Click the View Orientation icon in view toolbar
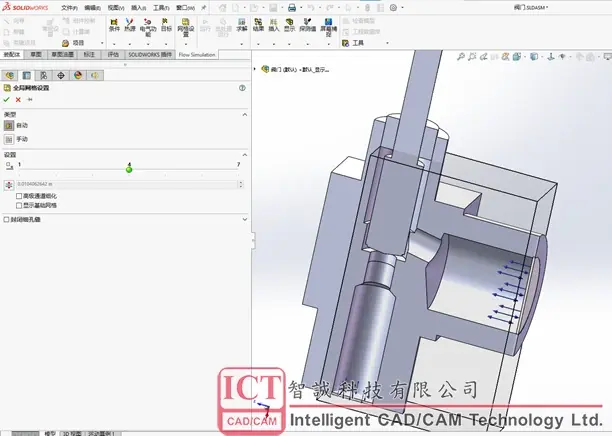612x436 pixels. 517,57
